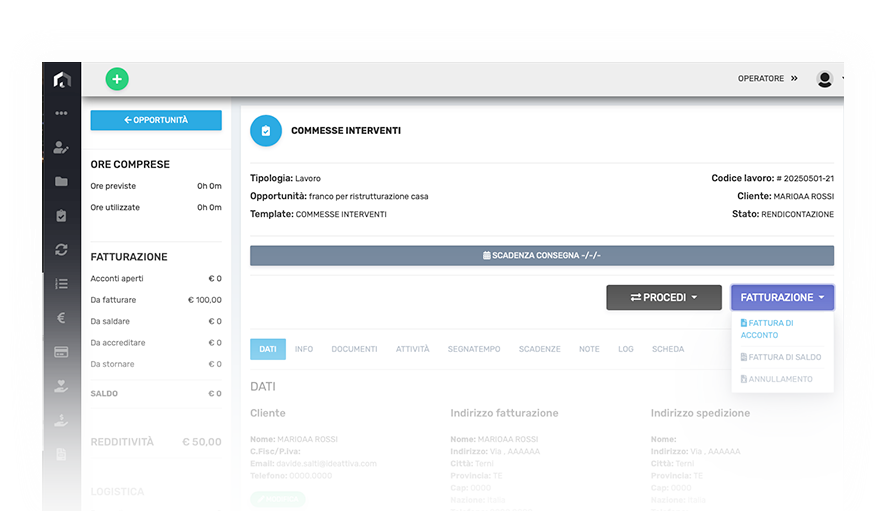
Task: Open the numbered list icon in sidebar
Action: (61, 284)
